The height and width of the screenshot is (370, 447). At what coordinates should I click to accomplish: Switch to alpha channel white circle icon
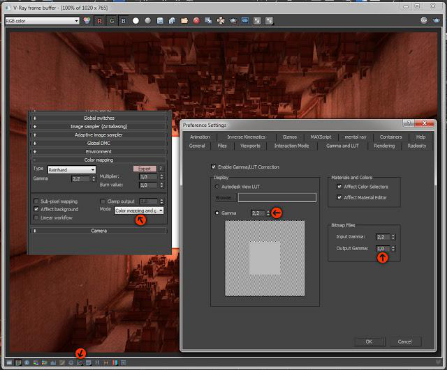(136, 21)
